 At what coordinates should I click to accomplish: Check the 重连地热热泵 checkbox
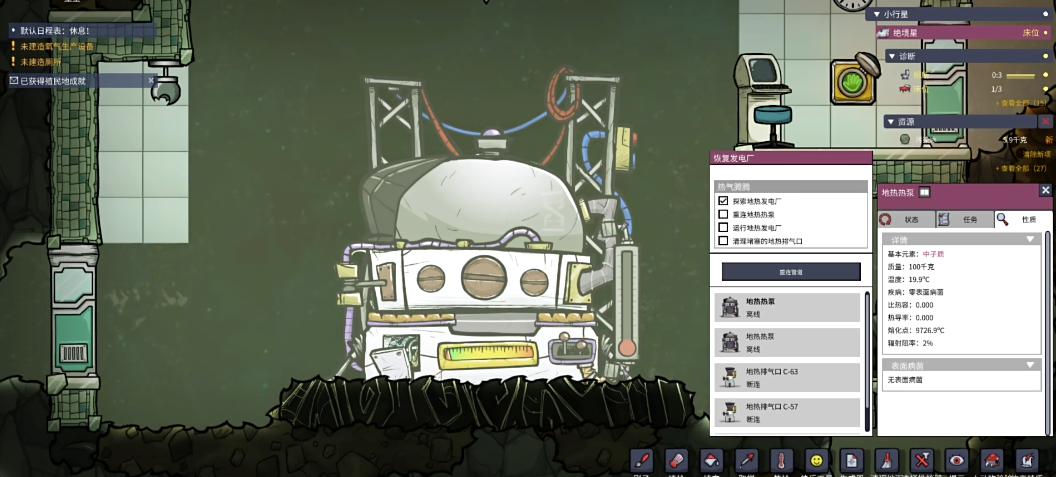(x=723, y=214)
